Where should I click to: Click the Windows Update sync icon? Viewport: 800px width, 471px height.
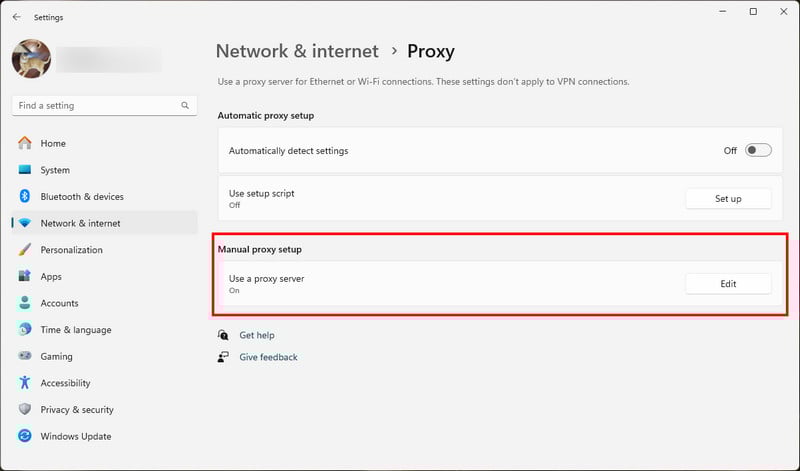(24, 436)
